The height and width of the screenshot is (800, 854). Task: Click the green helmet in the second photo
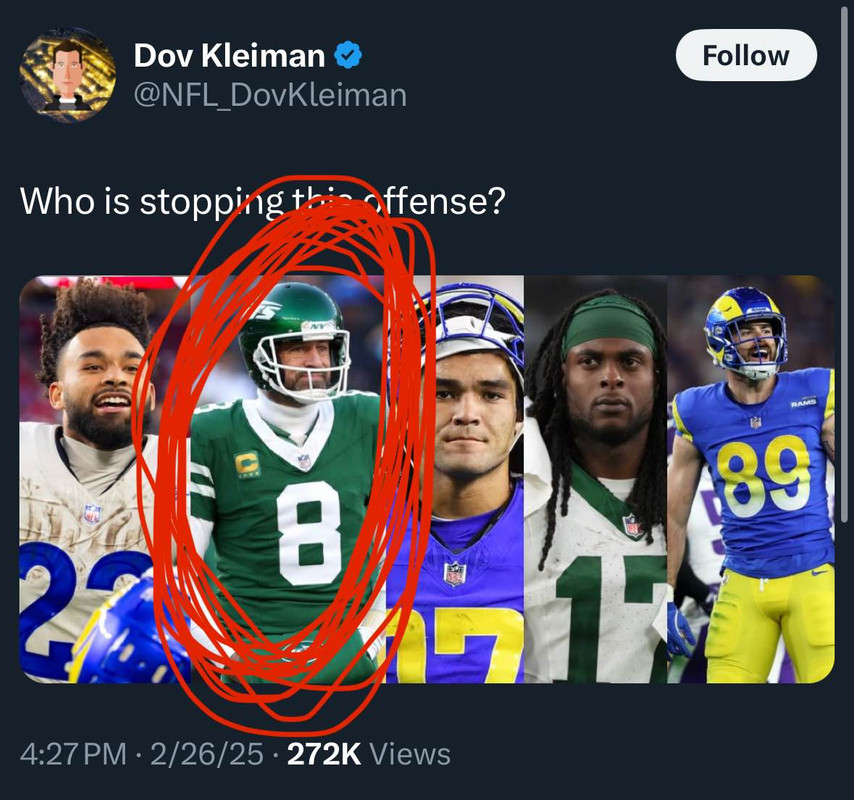[299, 328]
